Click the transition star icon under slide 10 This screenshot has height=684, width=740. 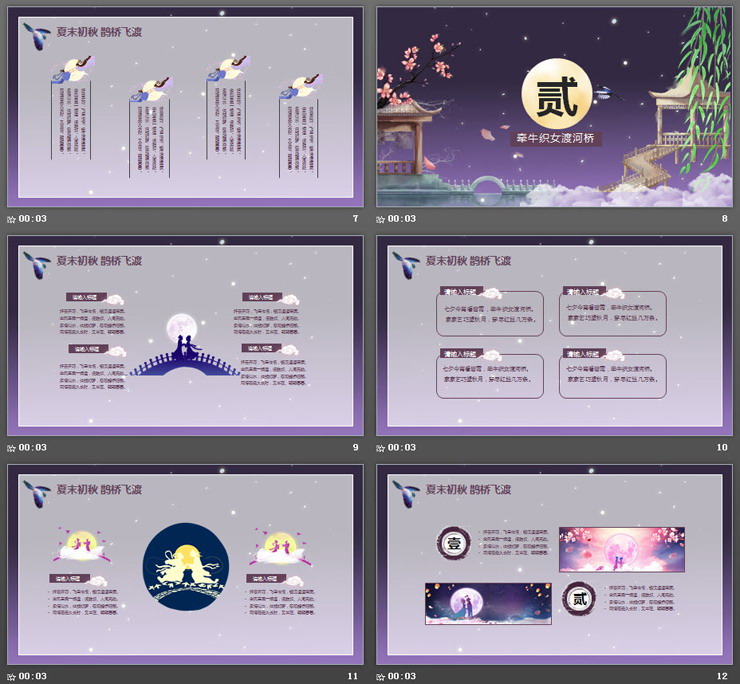(x=381, y=447)
